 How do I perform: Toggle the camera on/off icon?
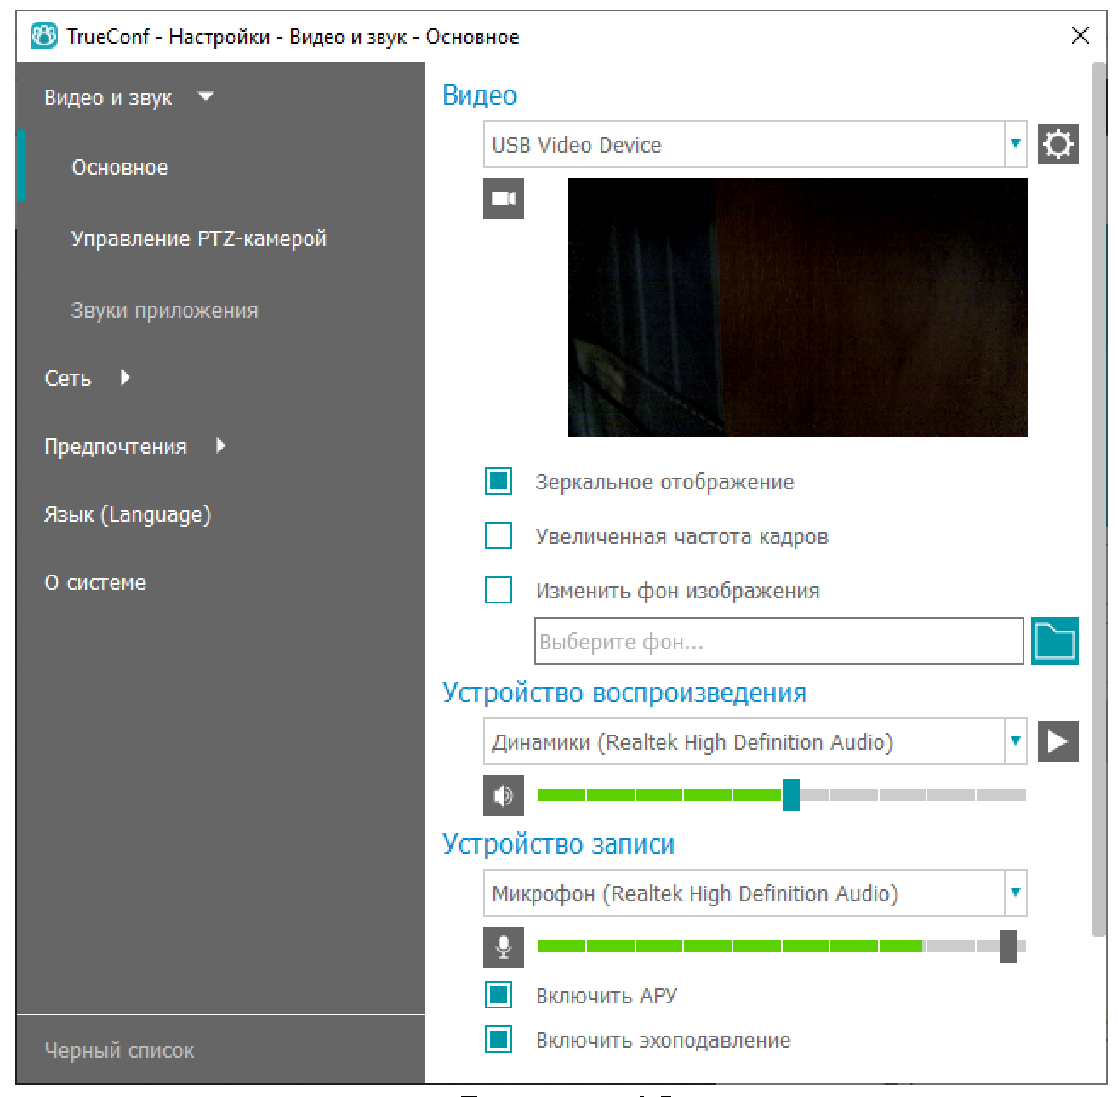pos(503,199)
